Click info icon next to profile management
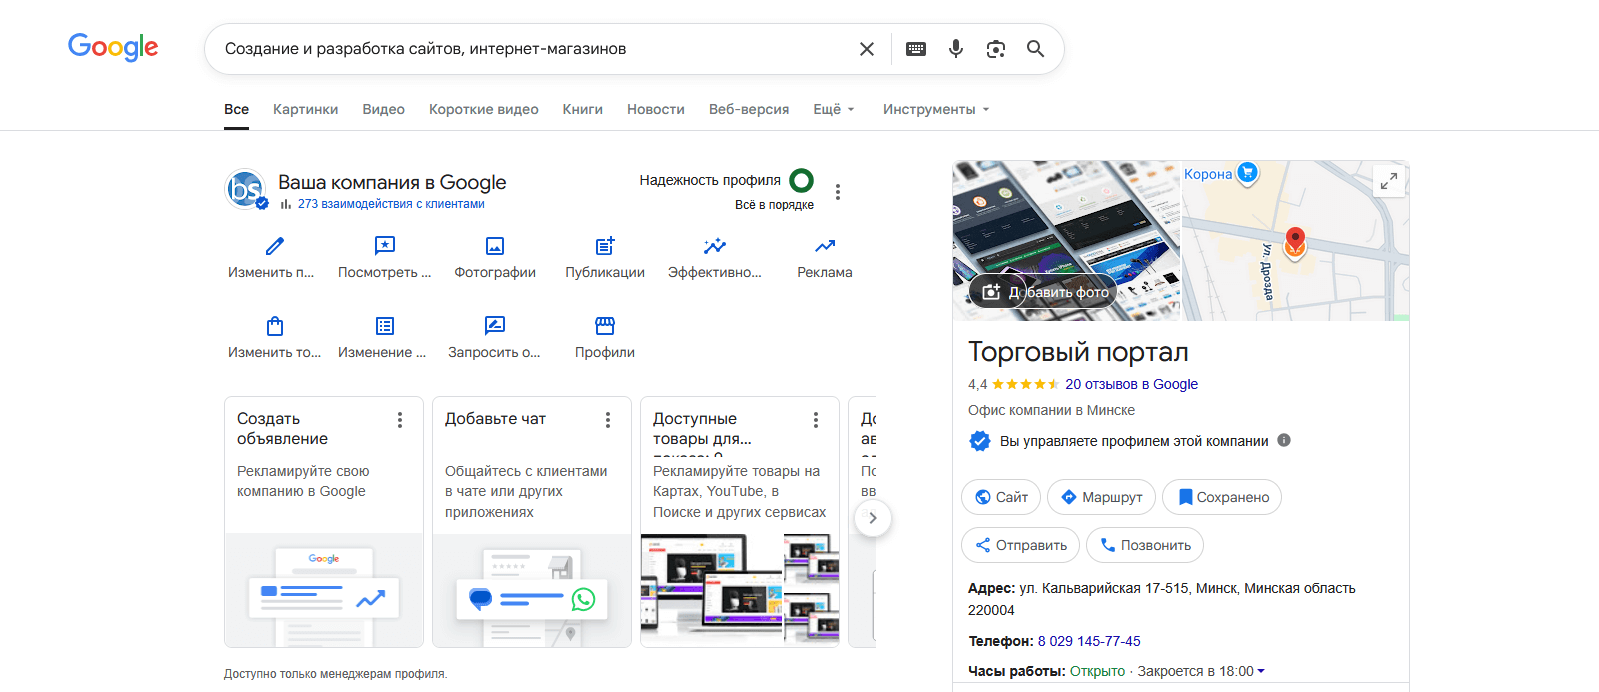The image size is (1599, 692). pos(1284,440)
